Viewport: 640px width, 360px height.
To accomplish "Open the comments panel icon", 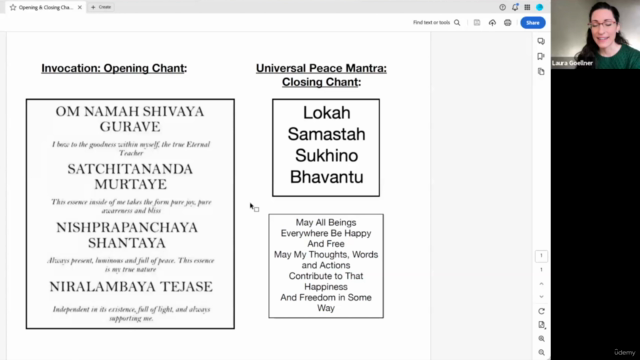I will 541,41.
